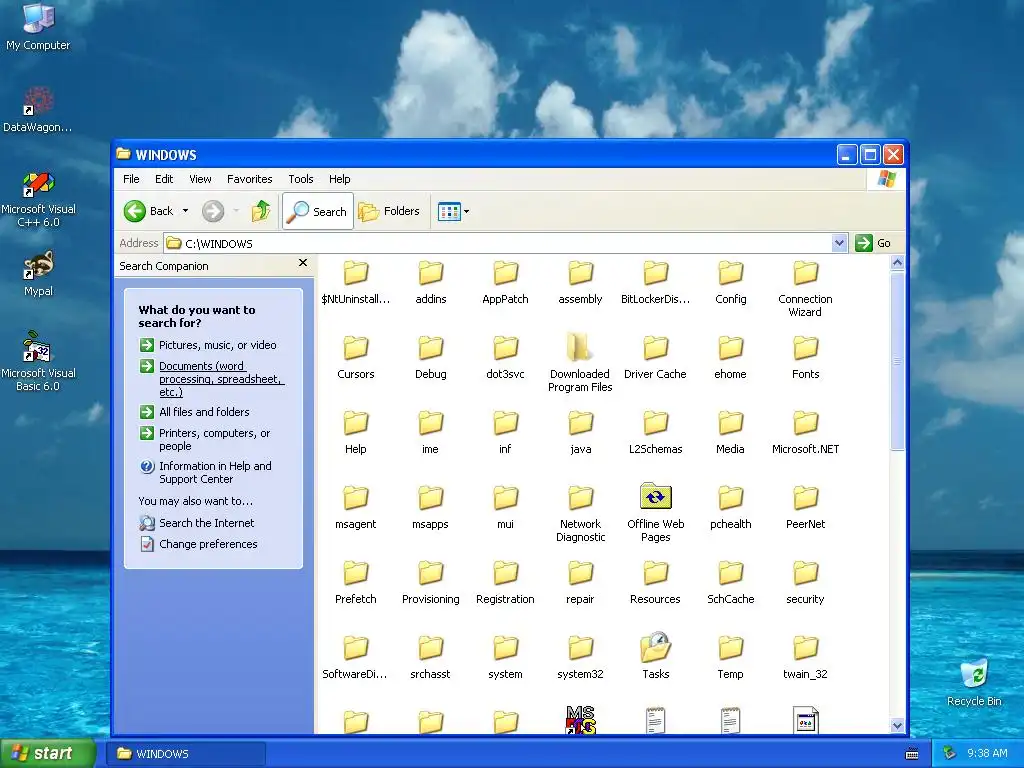Click Search the Internet link

[197, 522]
